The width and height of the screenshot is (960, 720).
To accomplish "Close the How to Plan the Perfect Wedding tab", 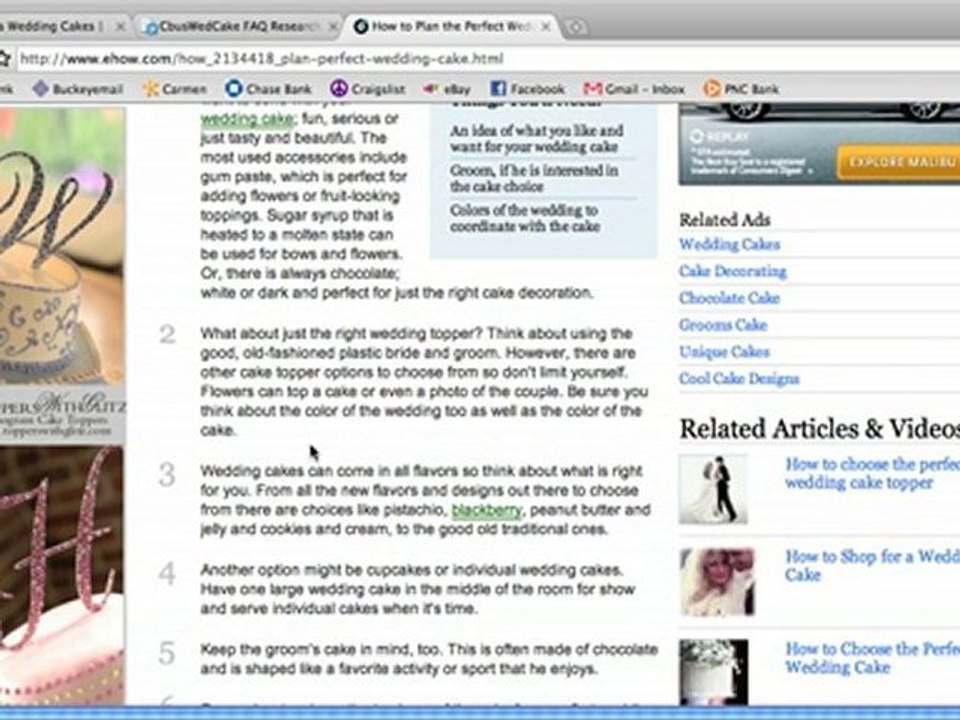I will (546, 26).
